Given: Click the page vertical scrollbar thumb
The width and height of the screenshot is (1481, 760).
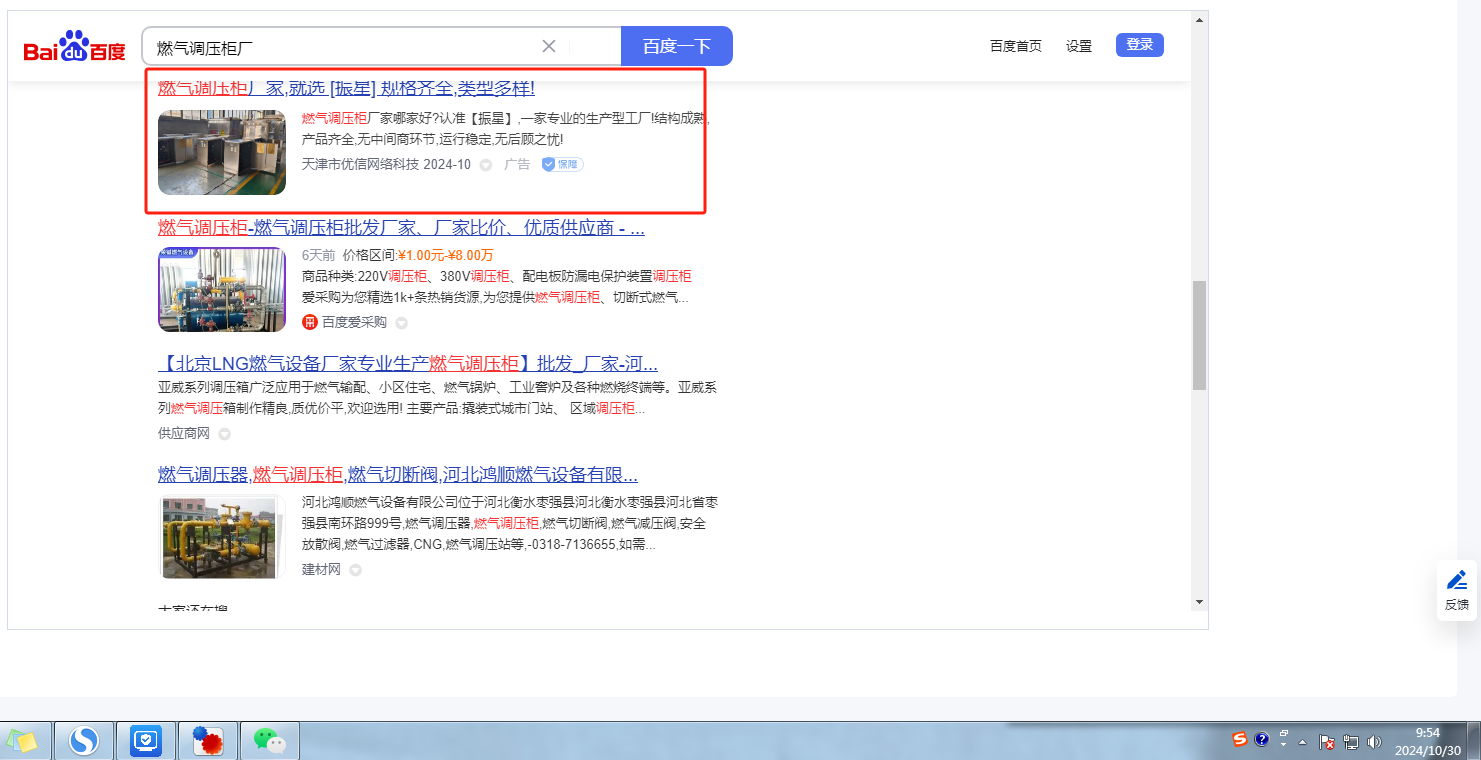Looking at the screenshot, I should point(1199,335).
